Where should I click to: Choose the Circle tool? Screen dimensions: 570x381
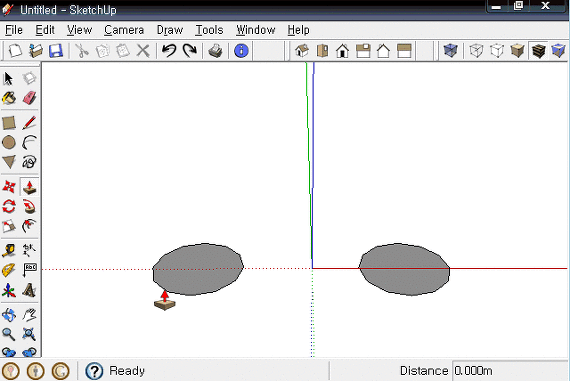8,142
